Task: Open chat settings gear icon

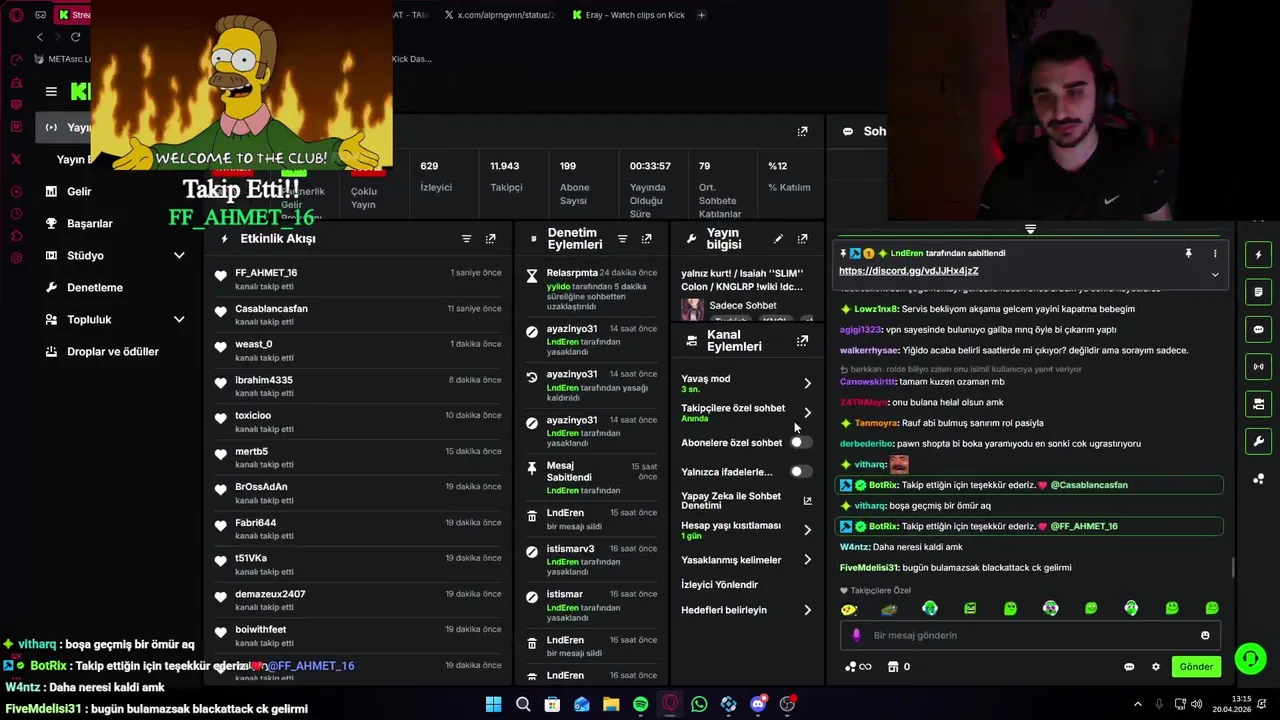Action: (1156, 667)
